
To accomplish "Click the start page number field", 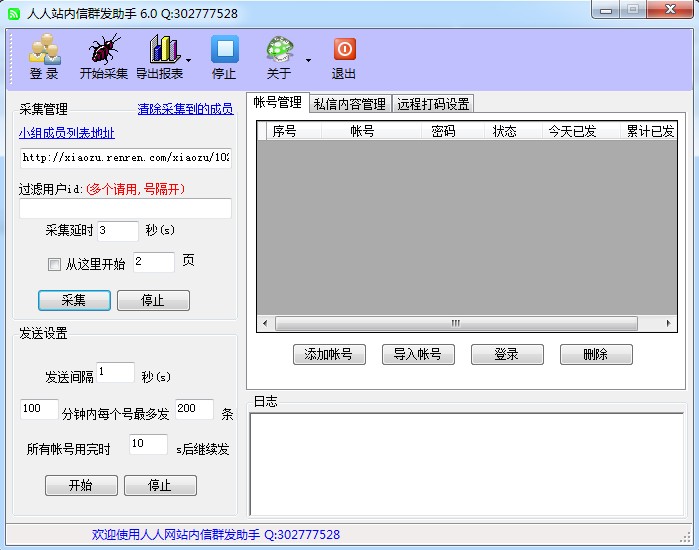I will pyautogui.click(x=154, y=262).
